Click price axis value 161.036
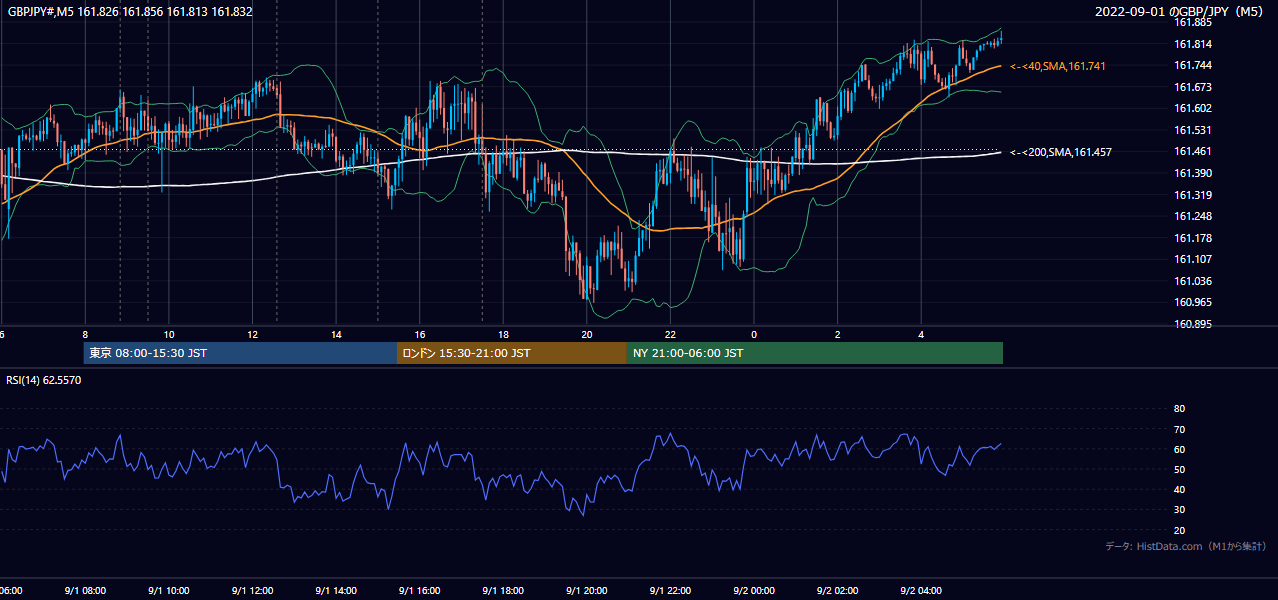 (x=1193, y=281)
